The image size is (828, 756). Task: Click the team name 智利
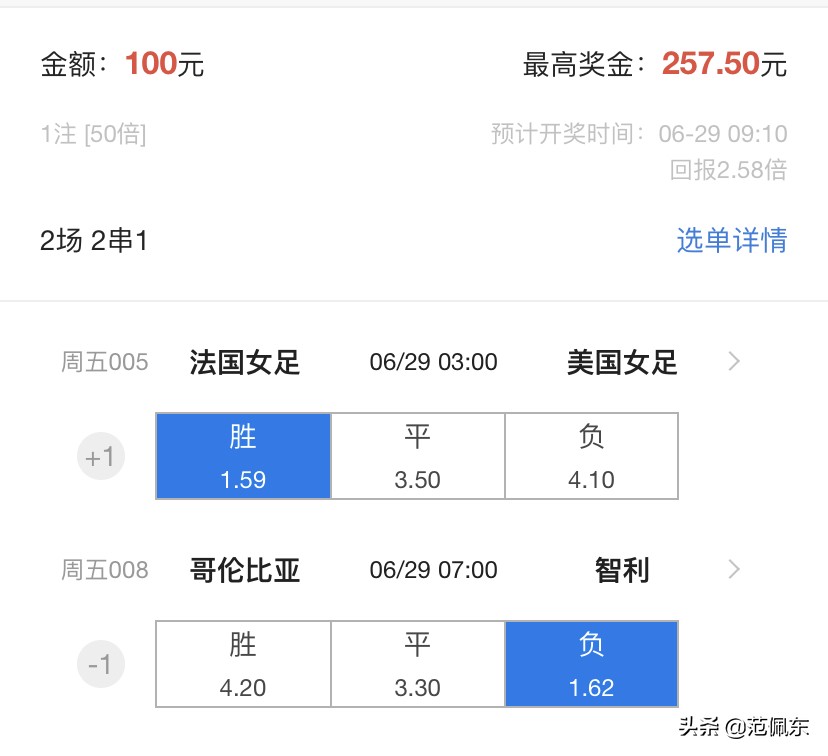pyautogui.click(x=621, y=570)
